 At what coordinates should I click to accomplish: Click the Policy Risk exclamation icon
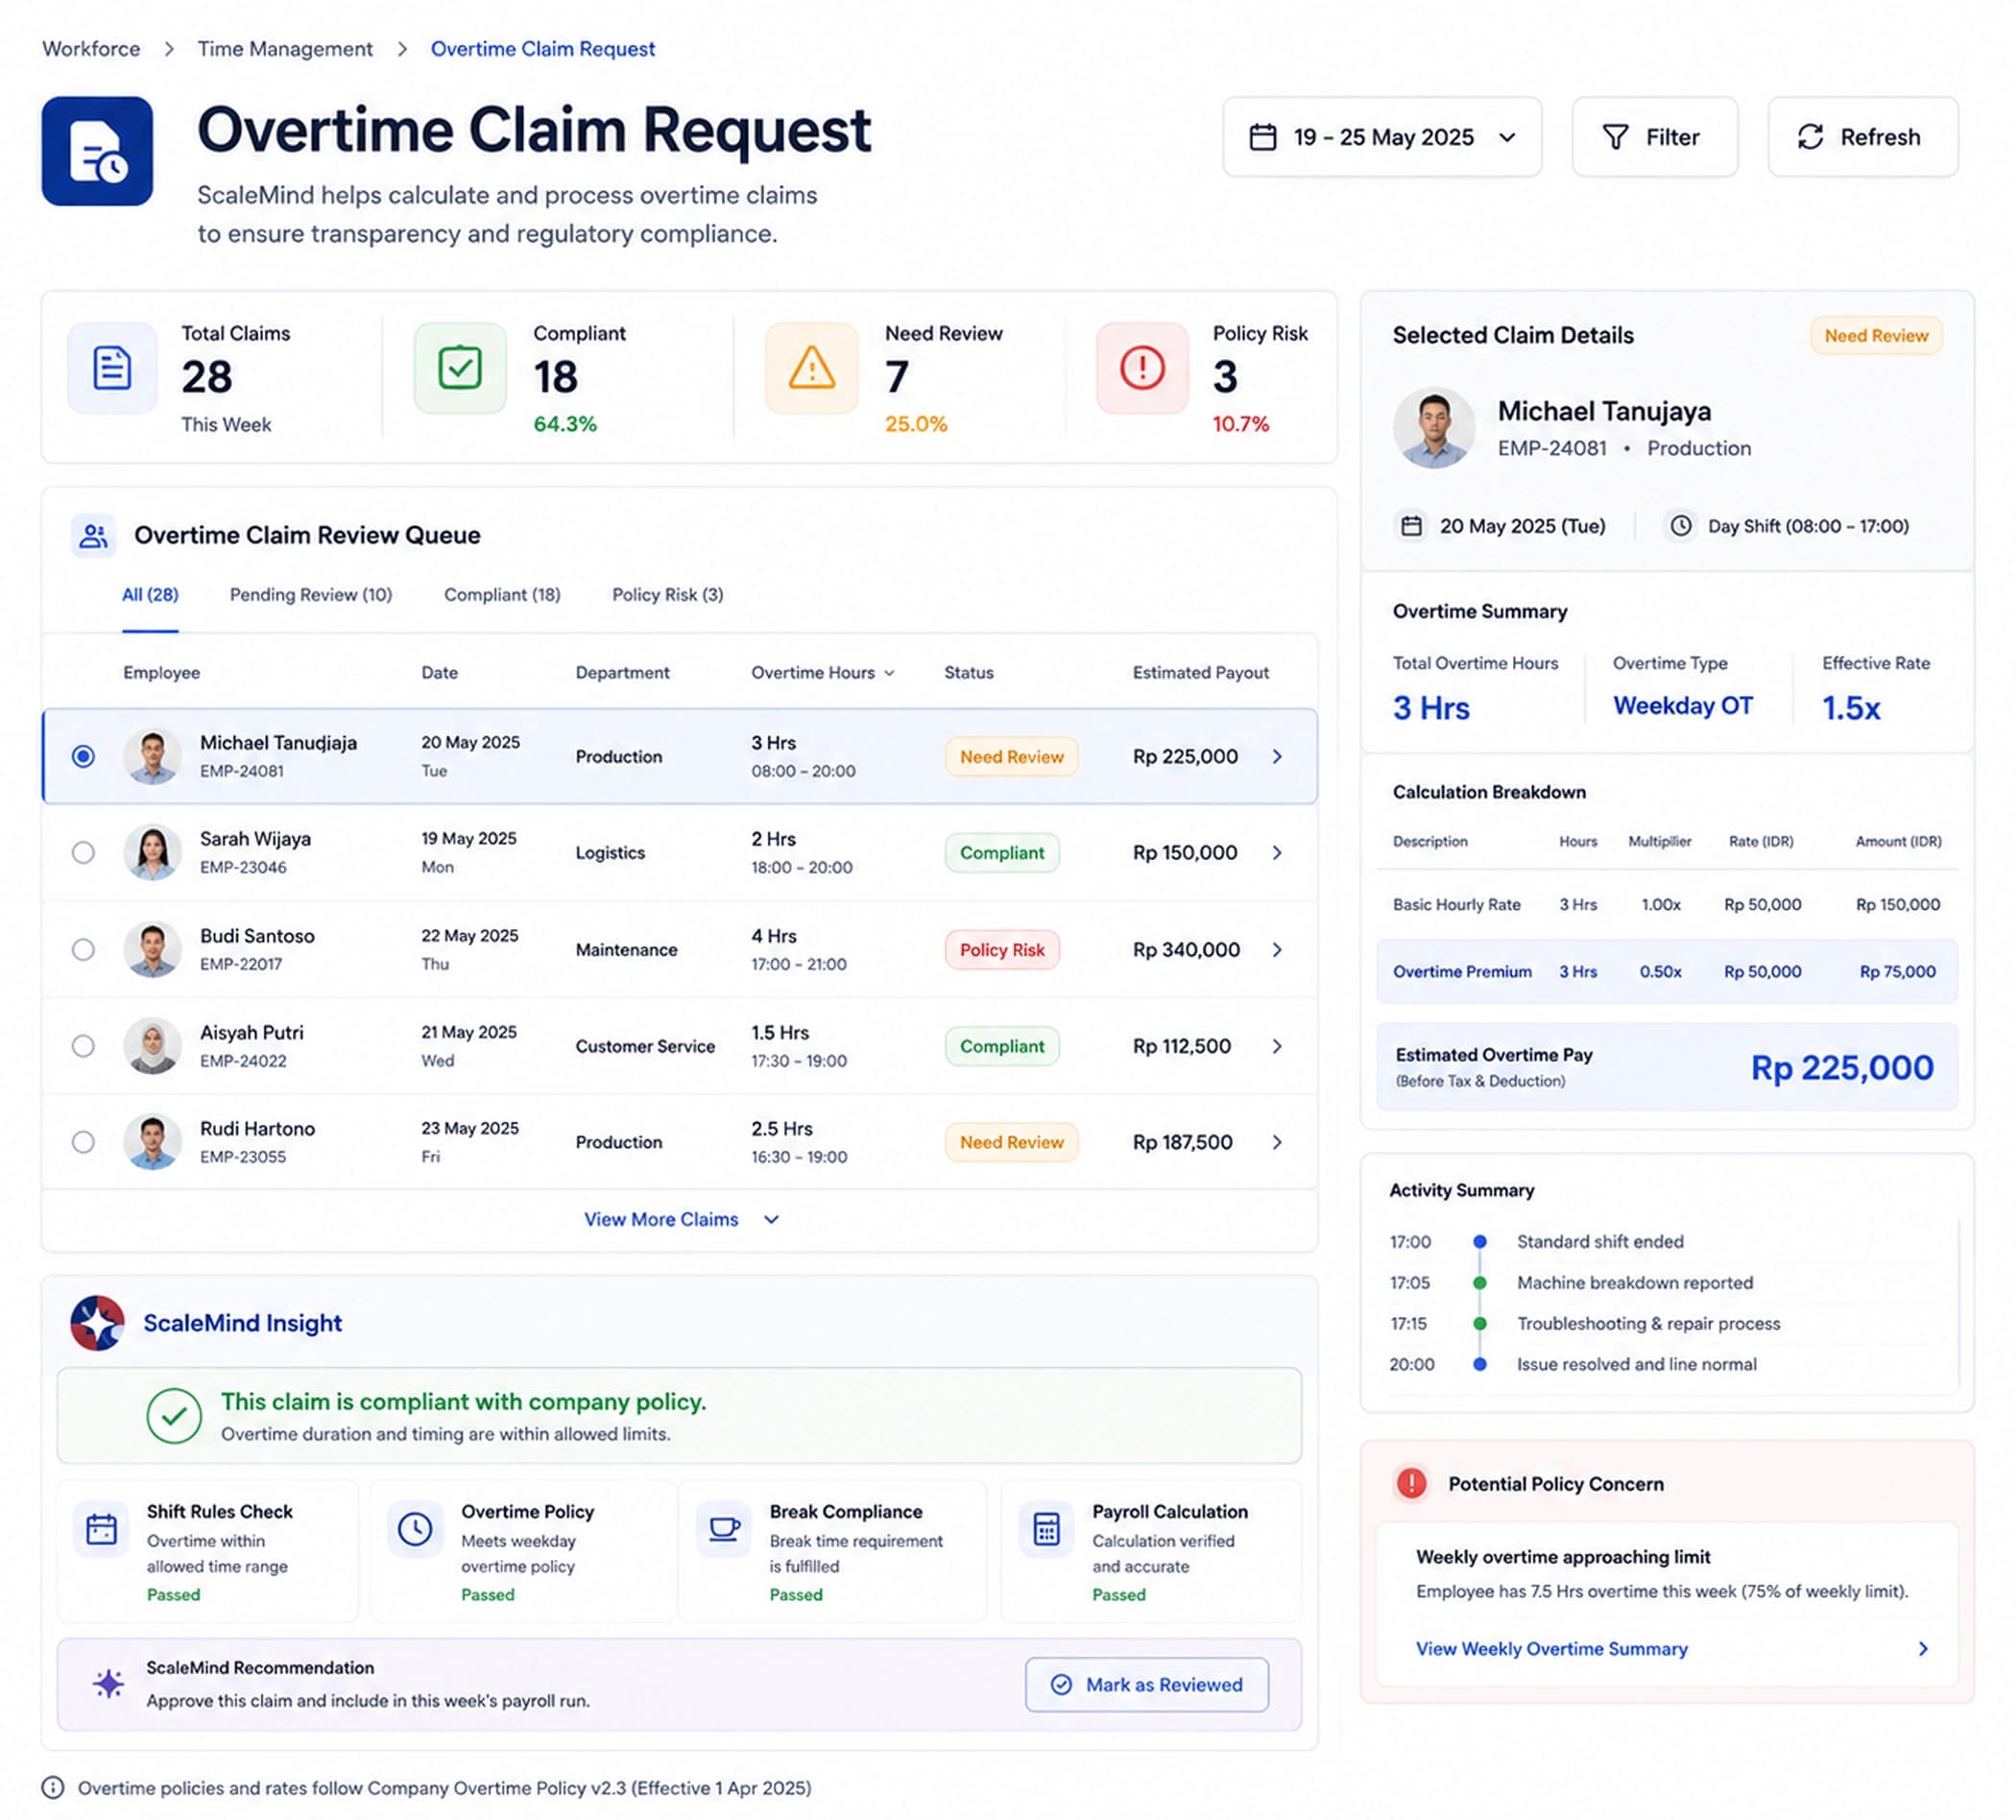(1142, 368)
